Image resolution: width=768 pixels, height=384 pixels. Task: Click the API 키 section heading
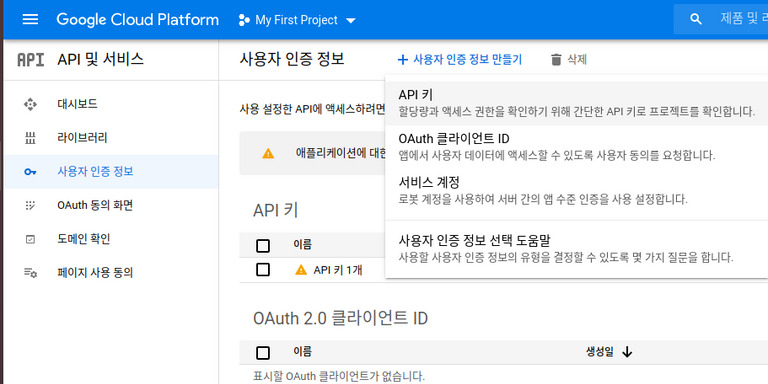pyautogui.click(x=275, y=210)
